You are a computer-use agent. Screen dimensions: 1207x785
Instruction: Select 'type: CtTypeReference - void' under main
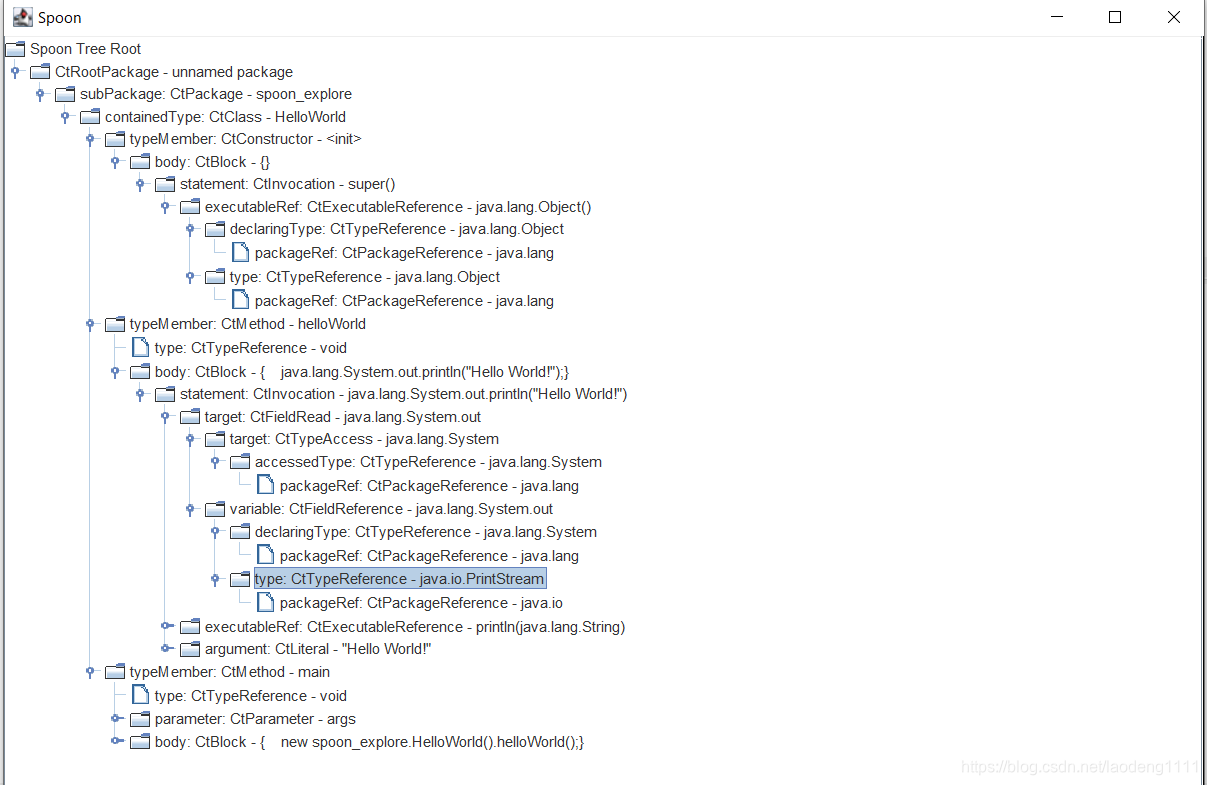(251, 696)
